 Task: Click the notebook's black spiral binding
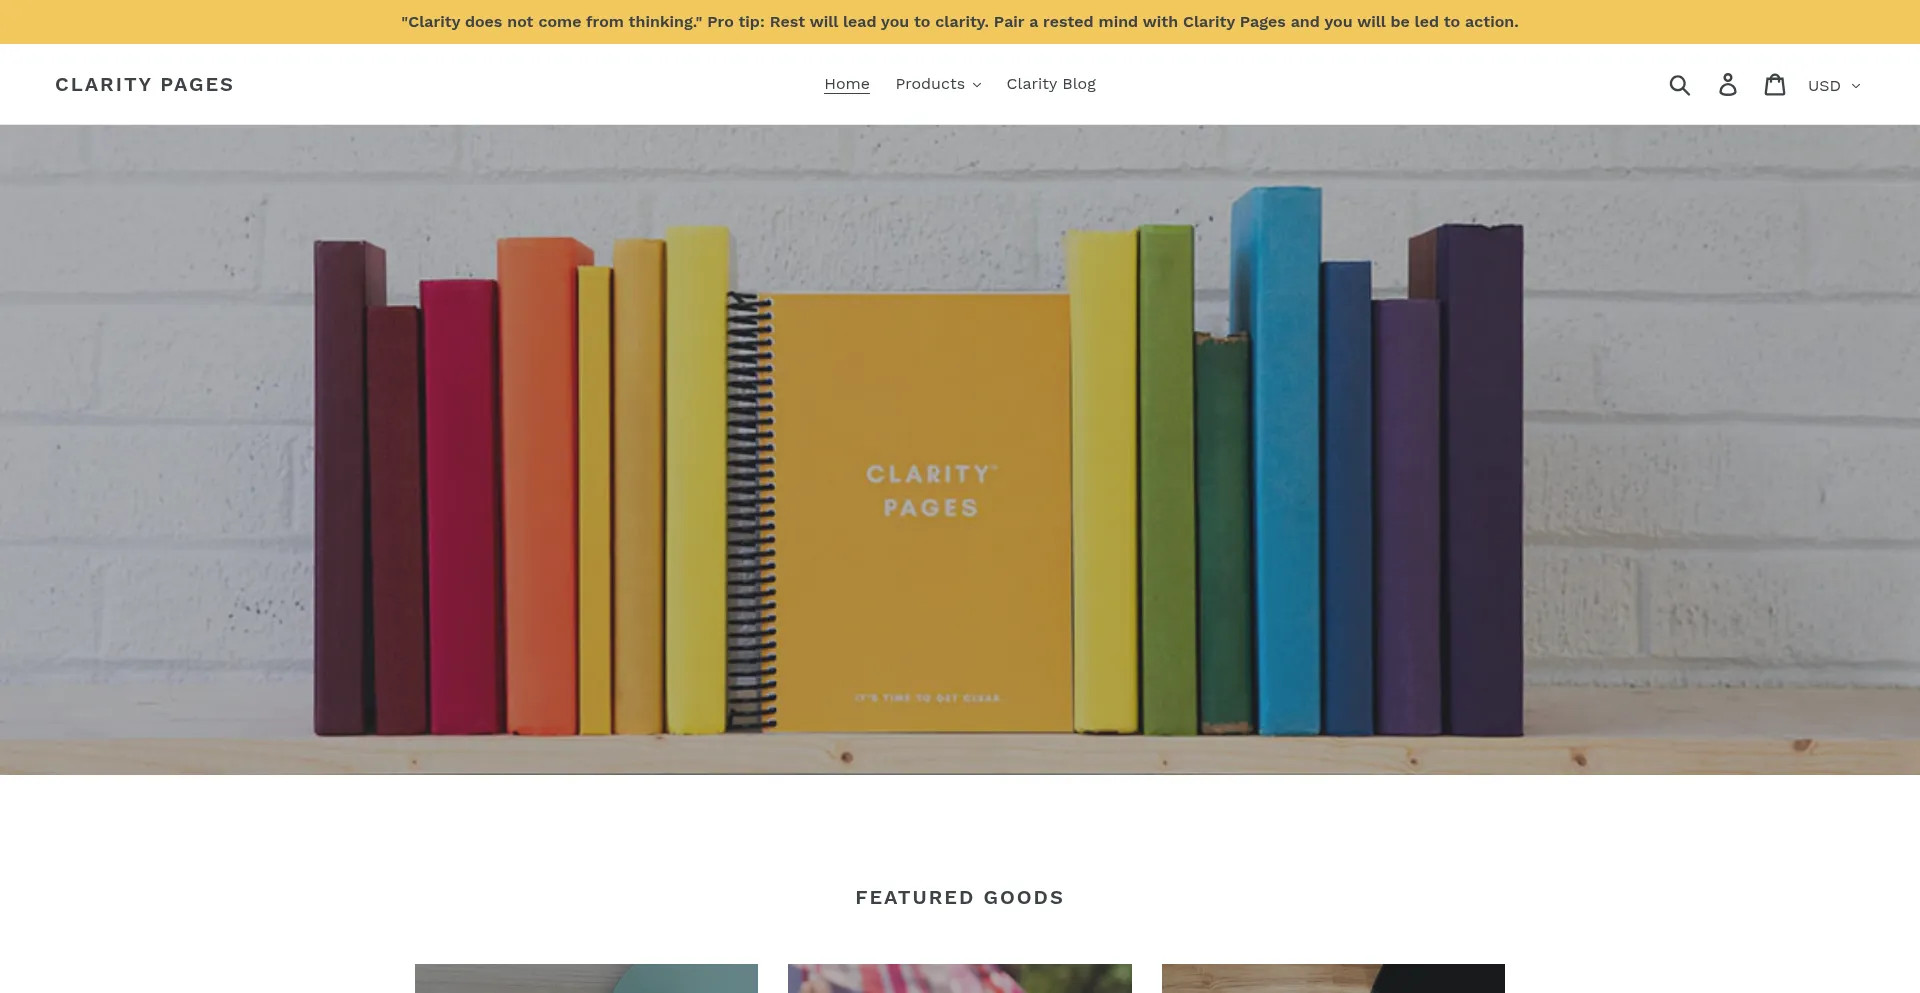tap(750, 510)
